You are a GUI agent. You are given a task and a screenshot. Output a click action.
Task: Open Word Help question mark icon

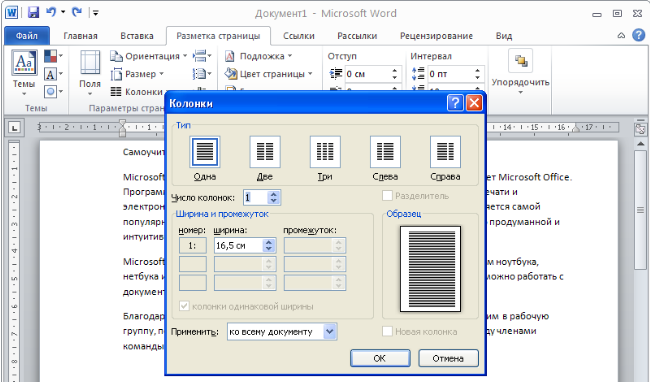[x=638, y=35]
